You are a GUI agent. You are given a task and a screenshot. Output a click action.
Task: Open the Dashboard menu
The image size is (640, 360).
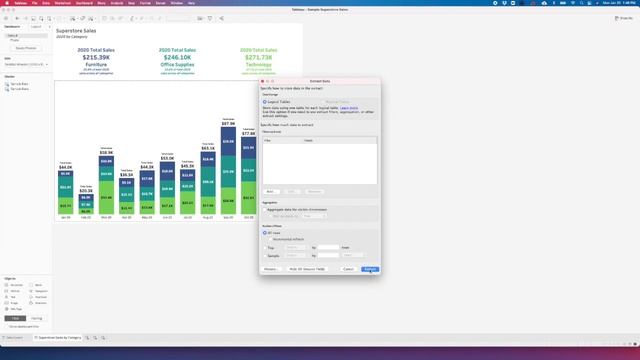(84, 3)
